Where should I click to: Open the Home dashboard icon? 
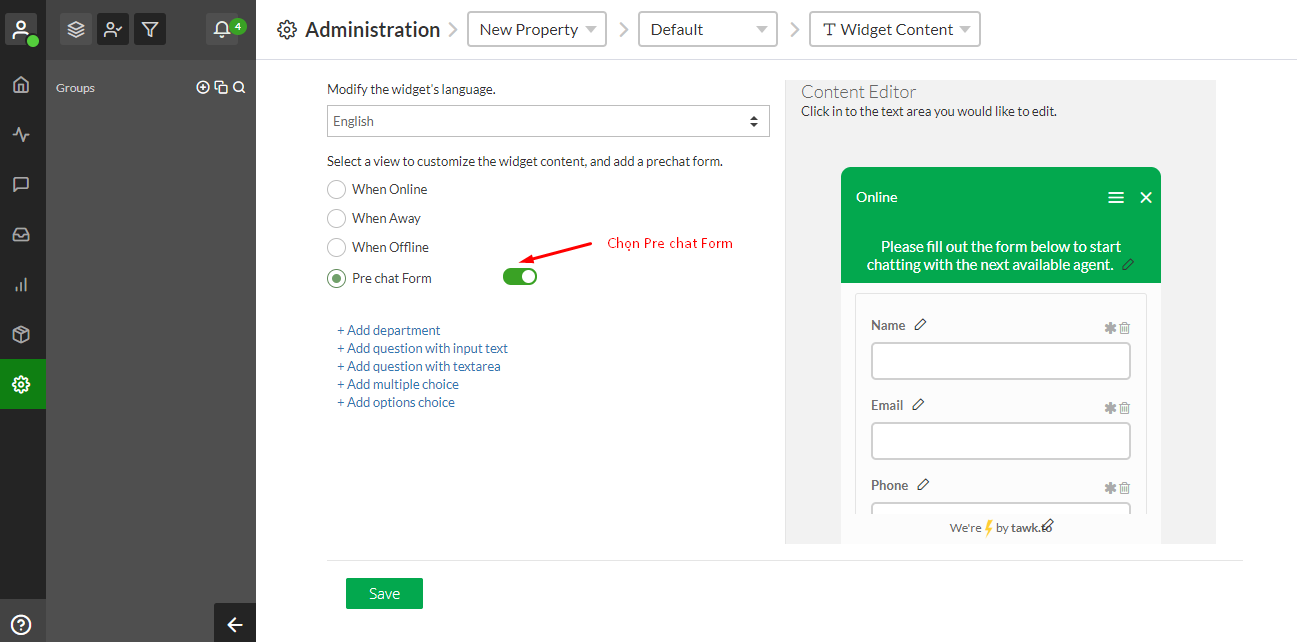point(21,85)
